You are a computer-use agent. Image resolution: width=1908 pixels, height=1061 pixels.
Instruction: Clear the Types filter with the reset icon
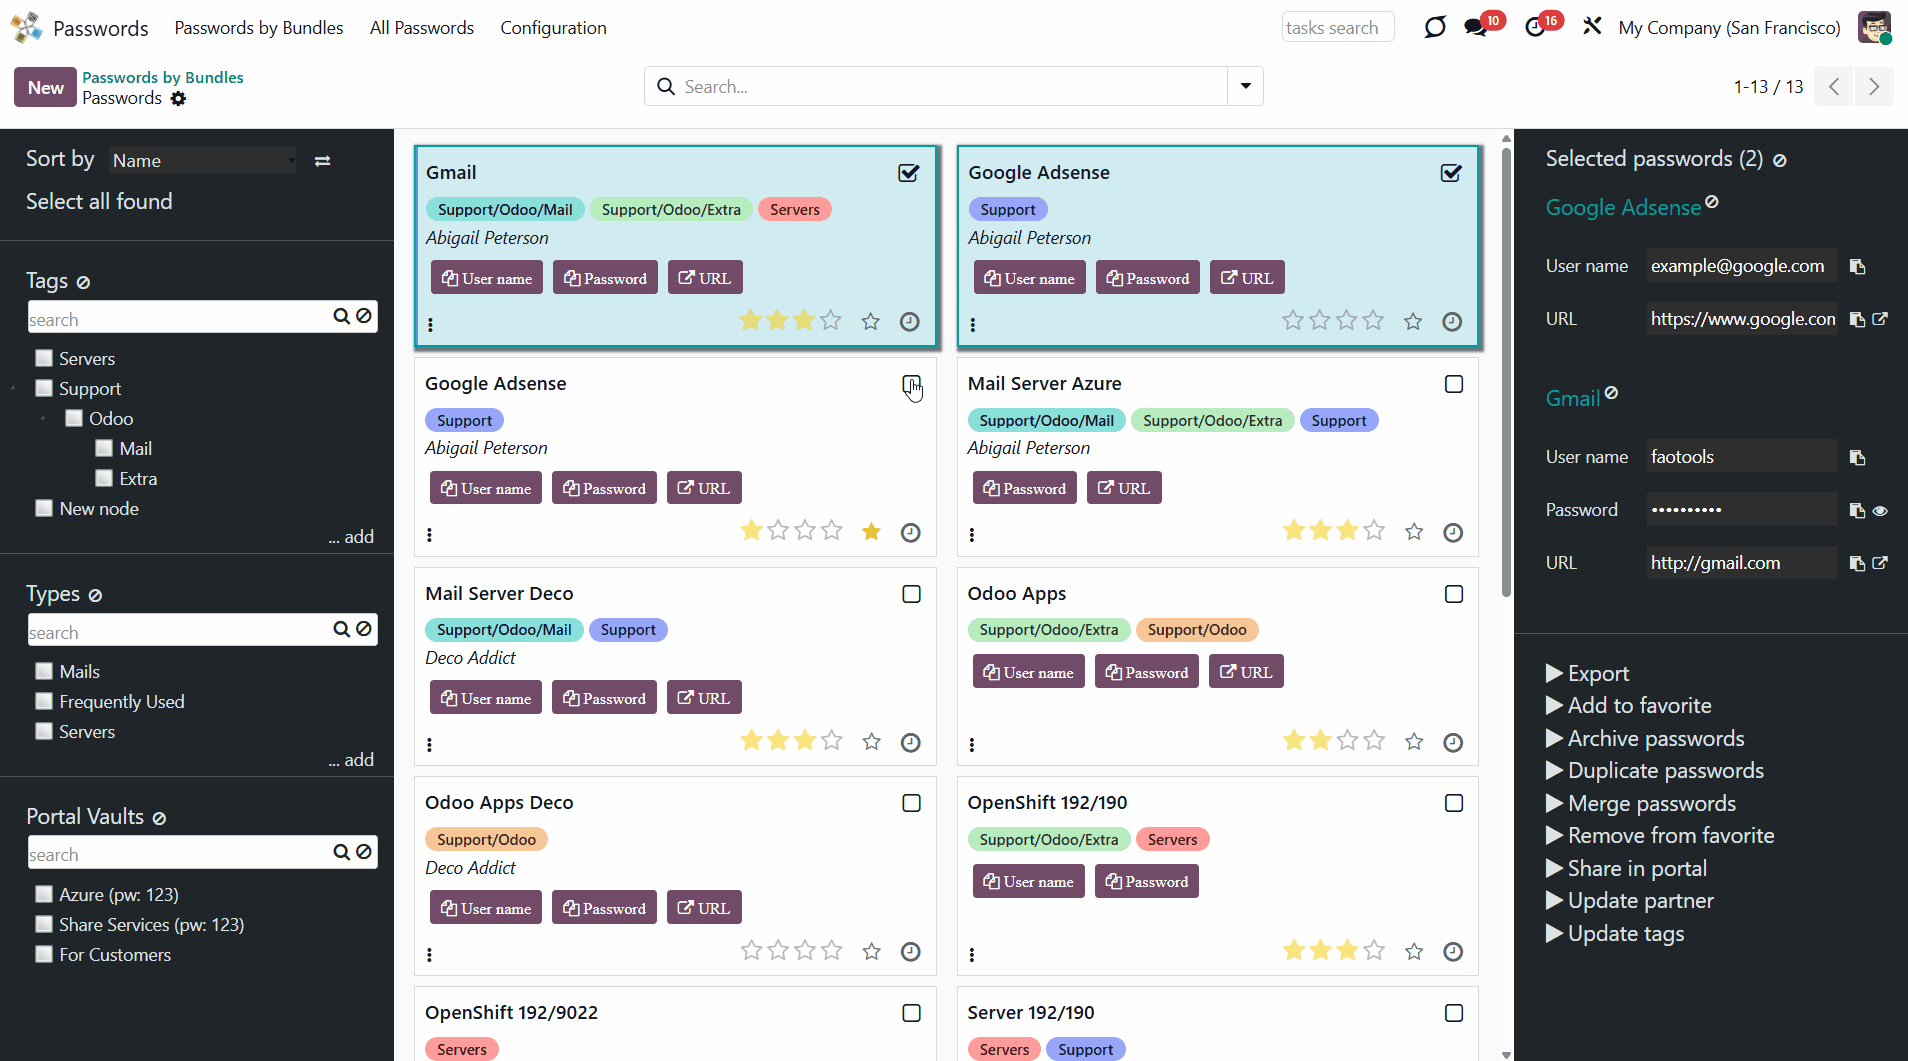(95, 596)
